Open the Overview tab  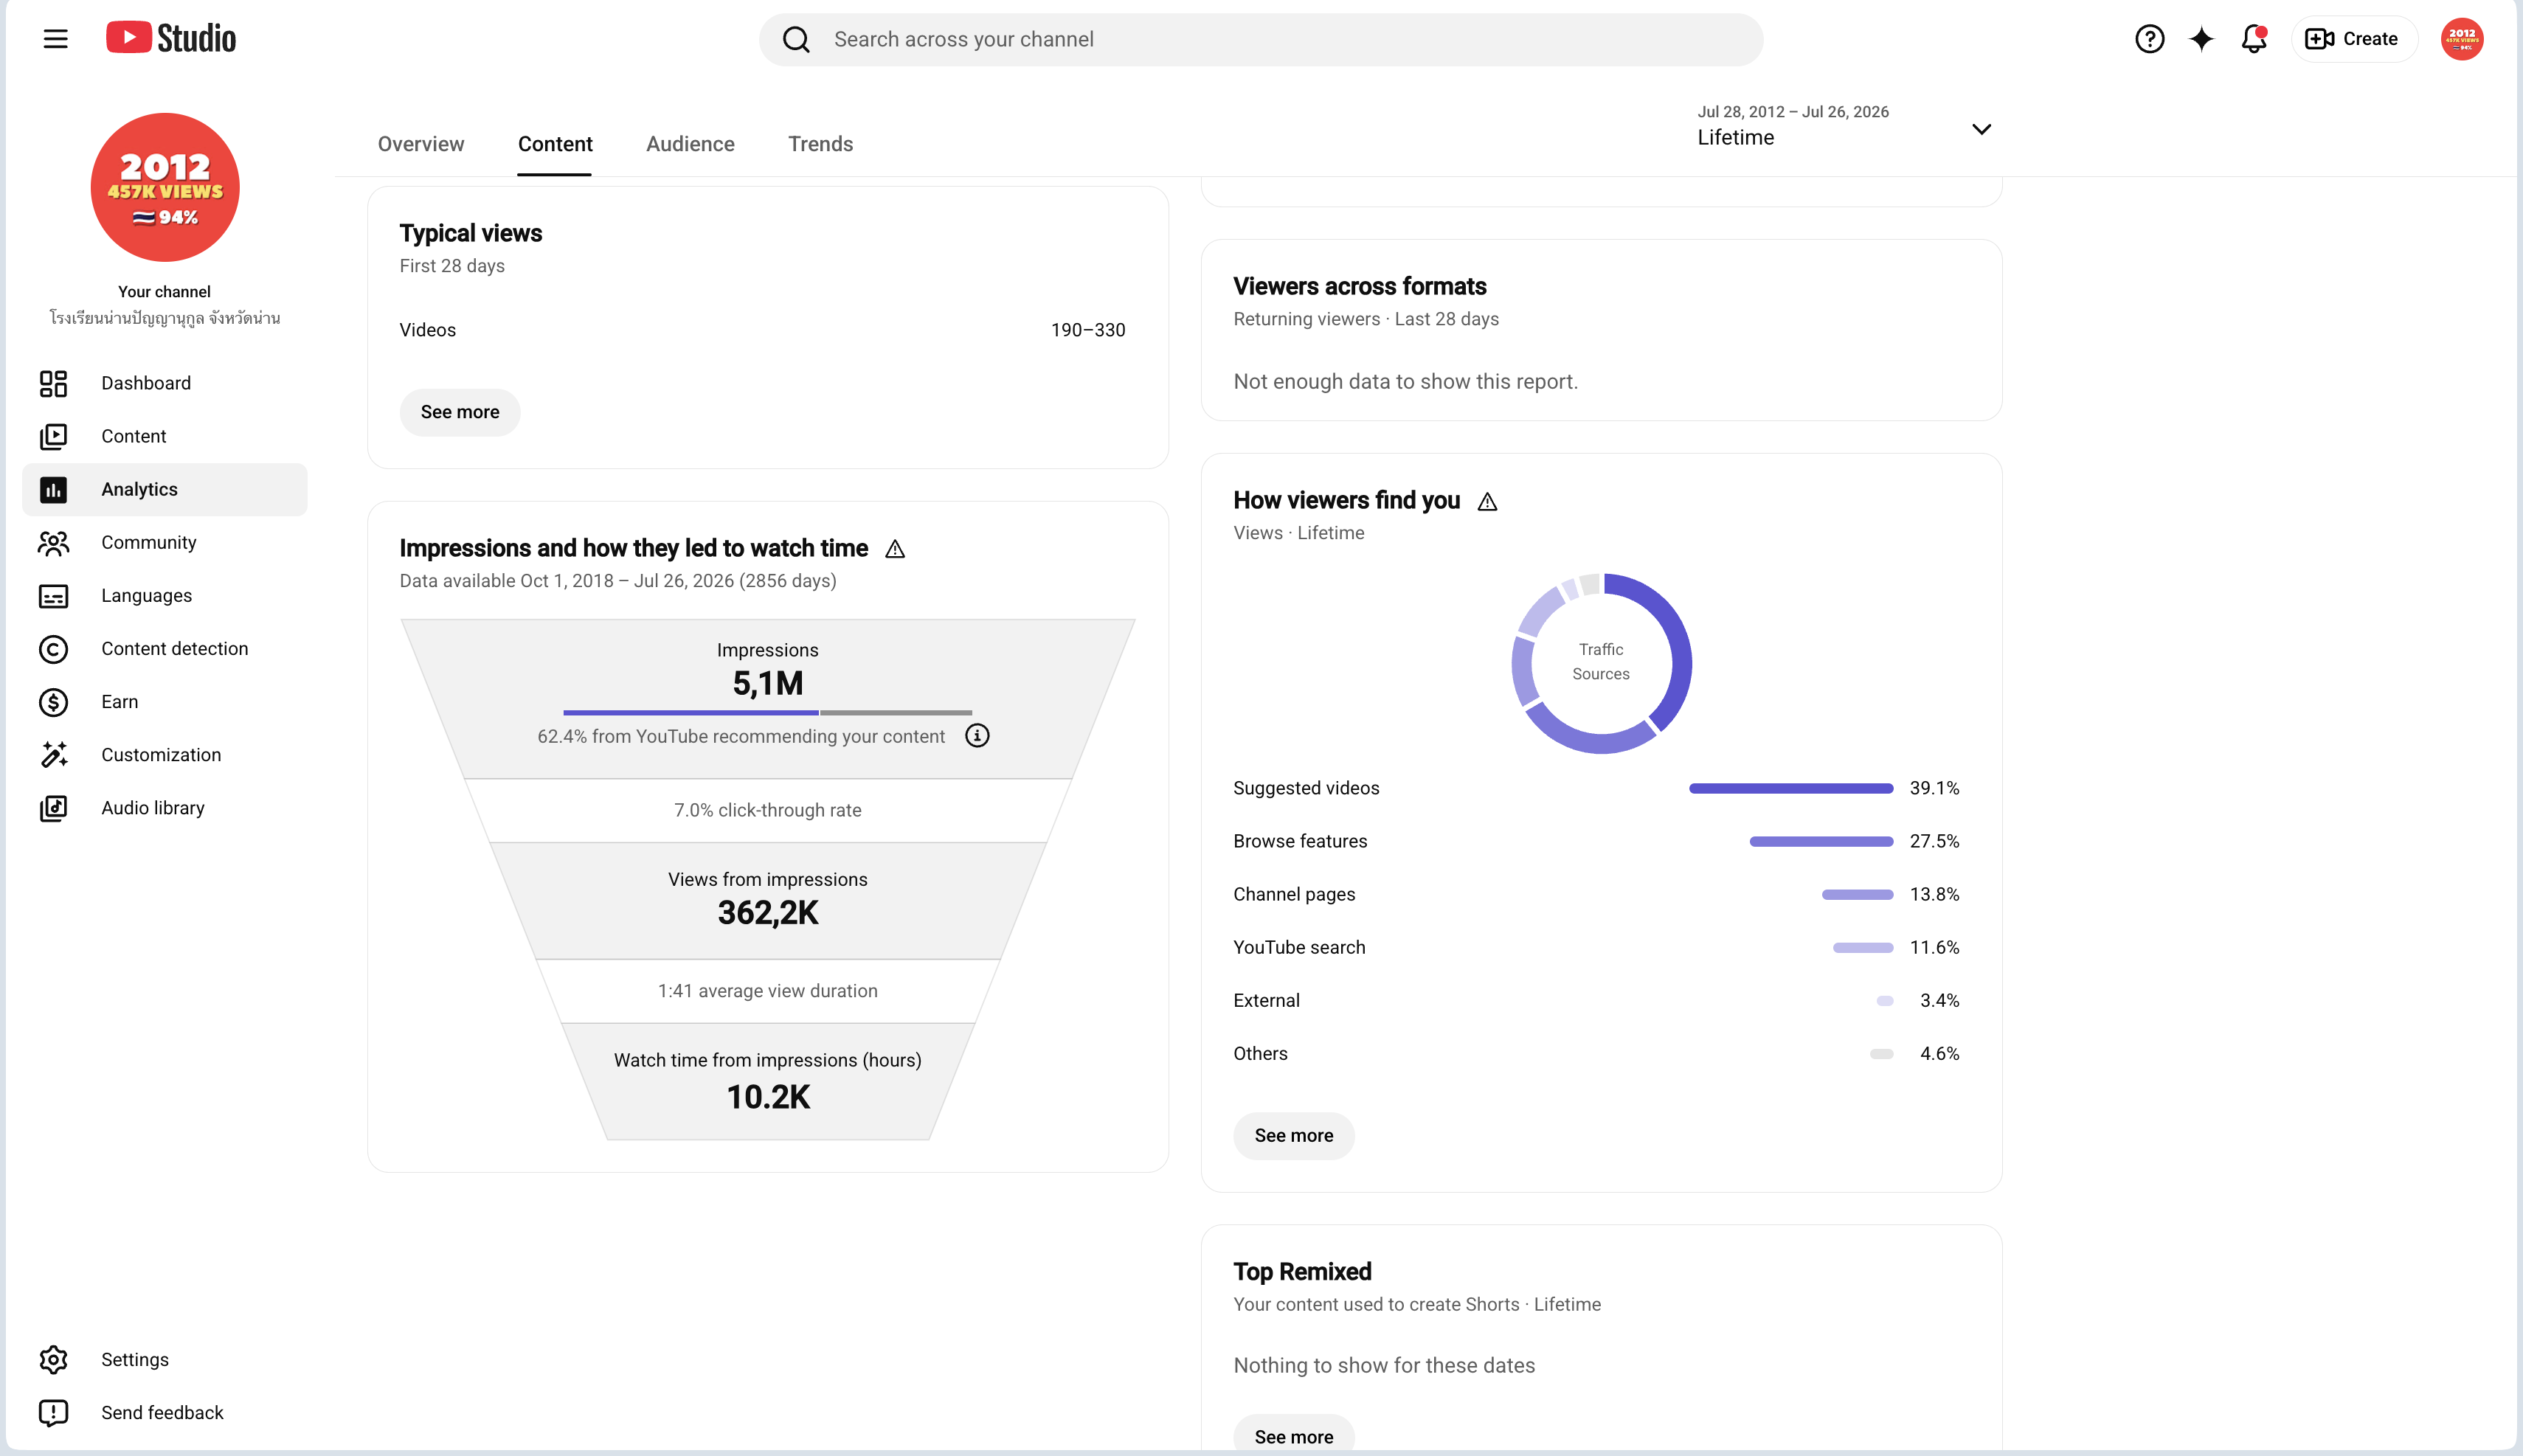[421, 144]
